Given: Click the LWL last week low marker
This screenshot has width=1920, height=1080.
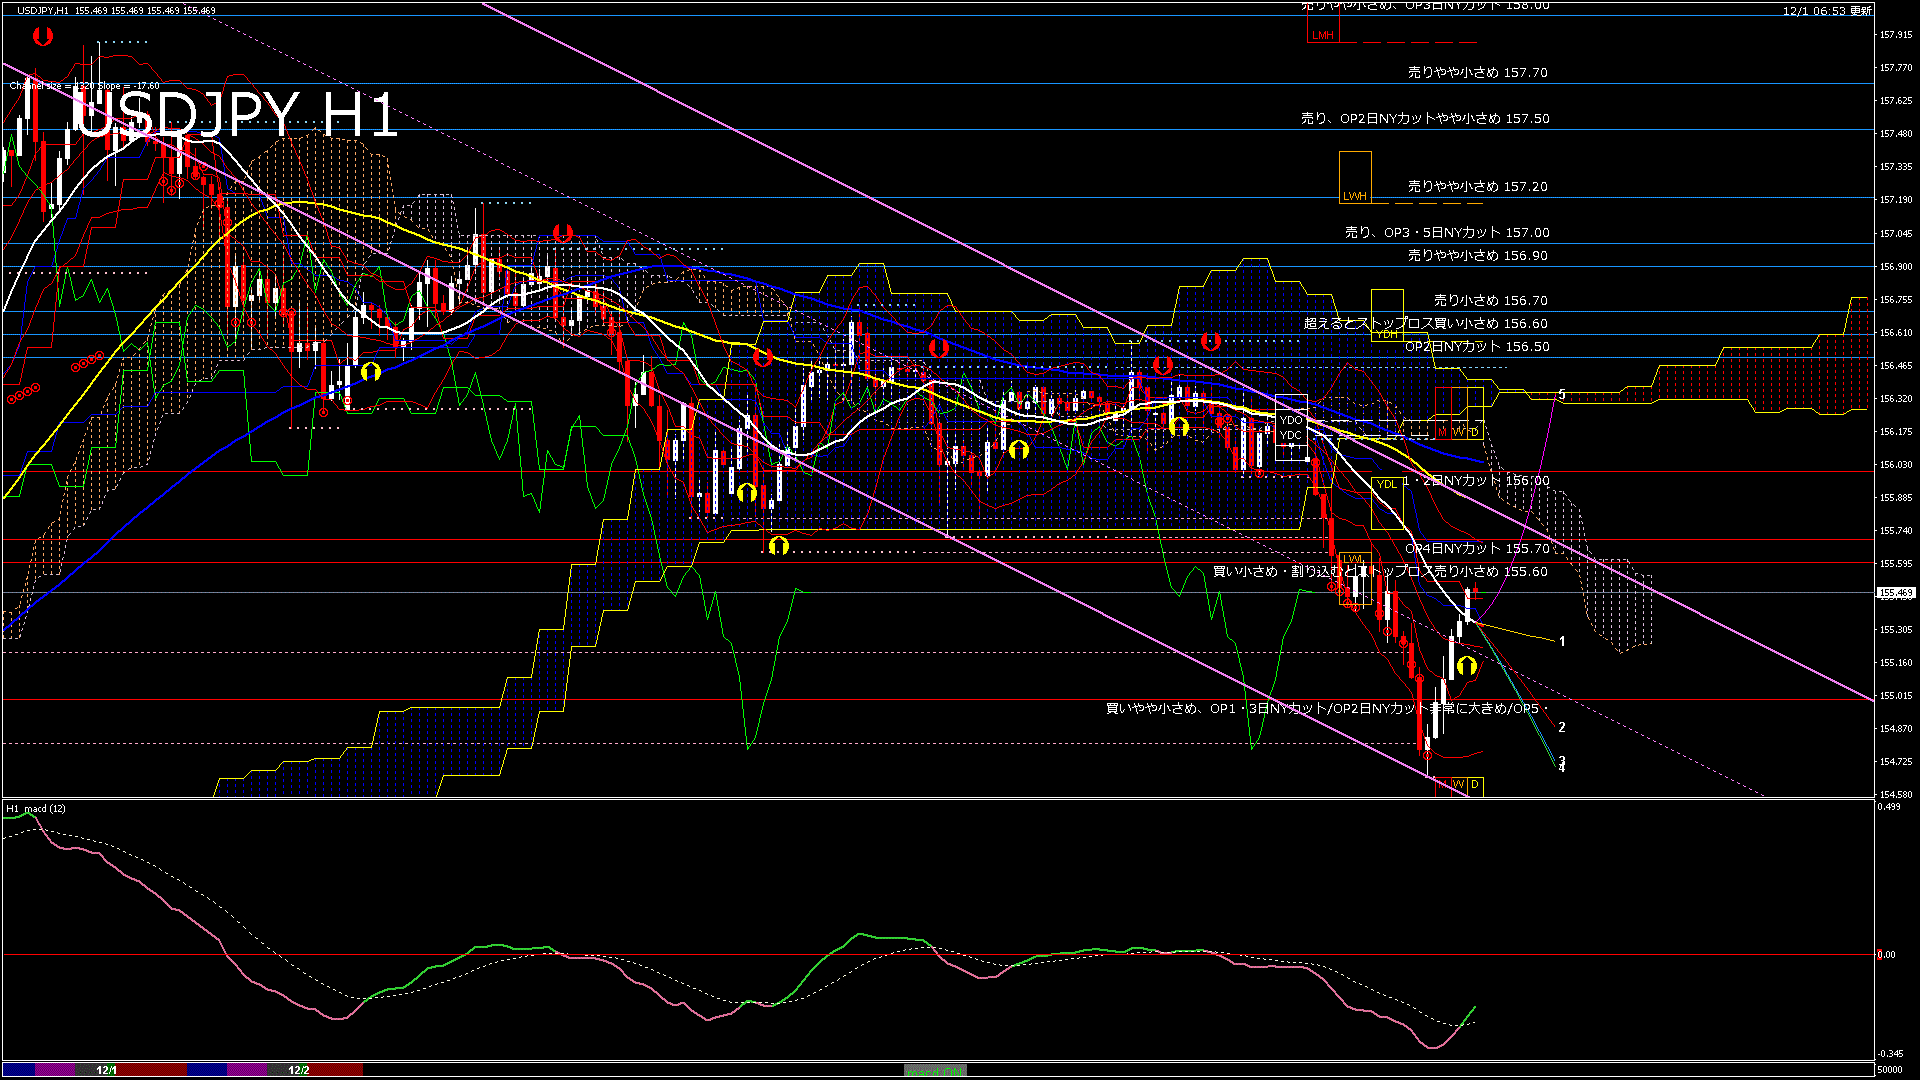Looking at the screenshot, I should tap(1352, 559).
